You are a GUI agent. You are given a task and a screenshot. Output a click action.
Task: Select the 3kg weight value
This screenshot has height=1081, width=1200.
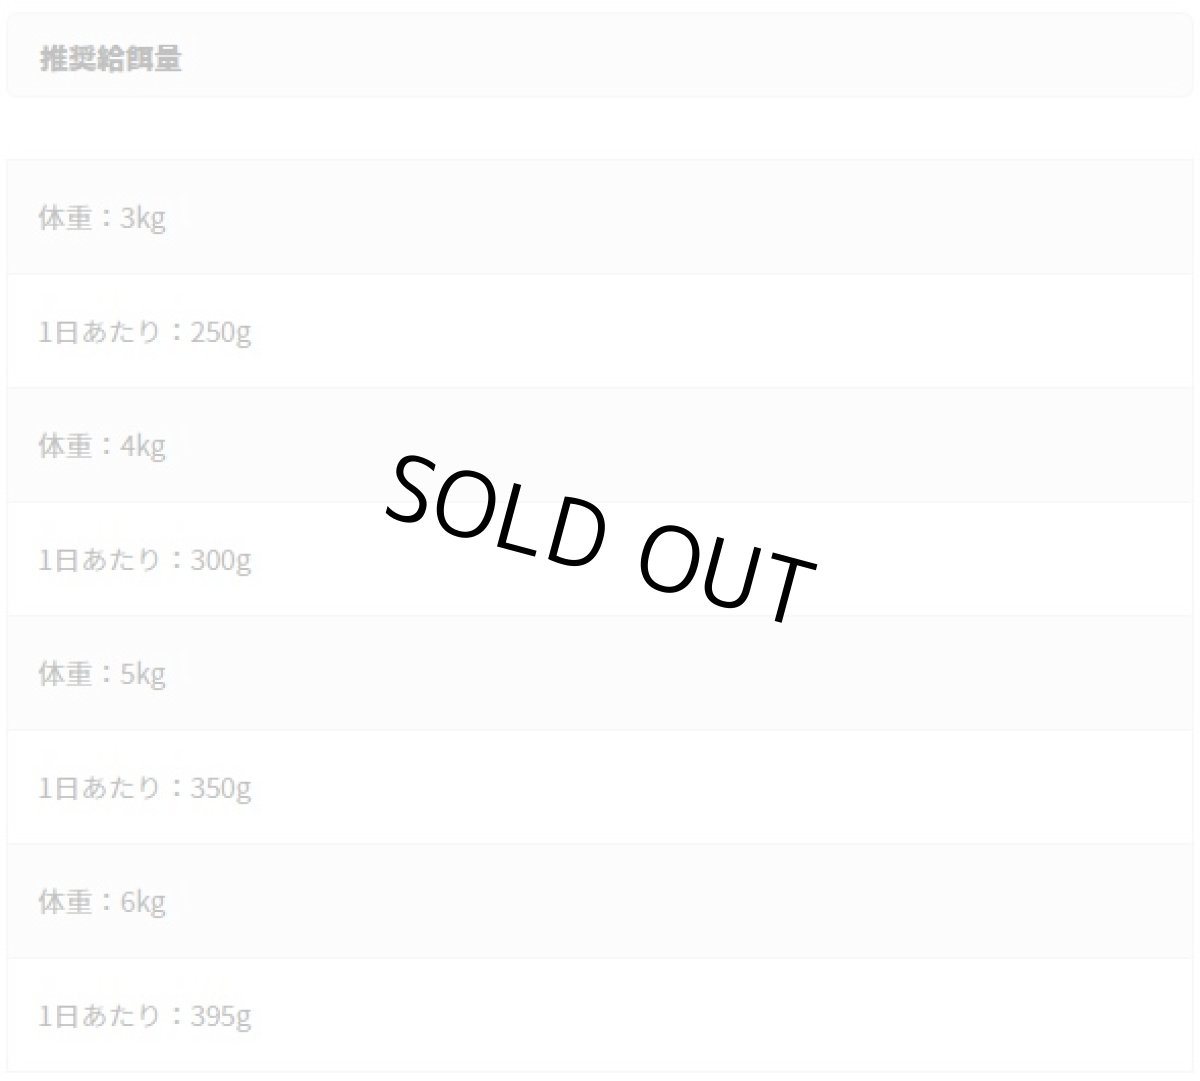click(x=143, y=218)
